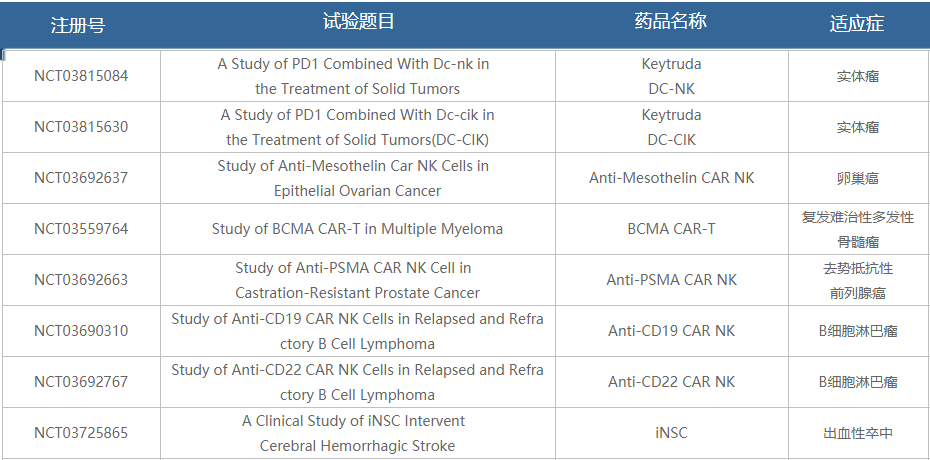Viewport: 930px width, 460px height.
Task: Click registration number NCT03815084
Action: click(x=81, y=76)
